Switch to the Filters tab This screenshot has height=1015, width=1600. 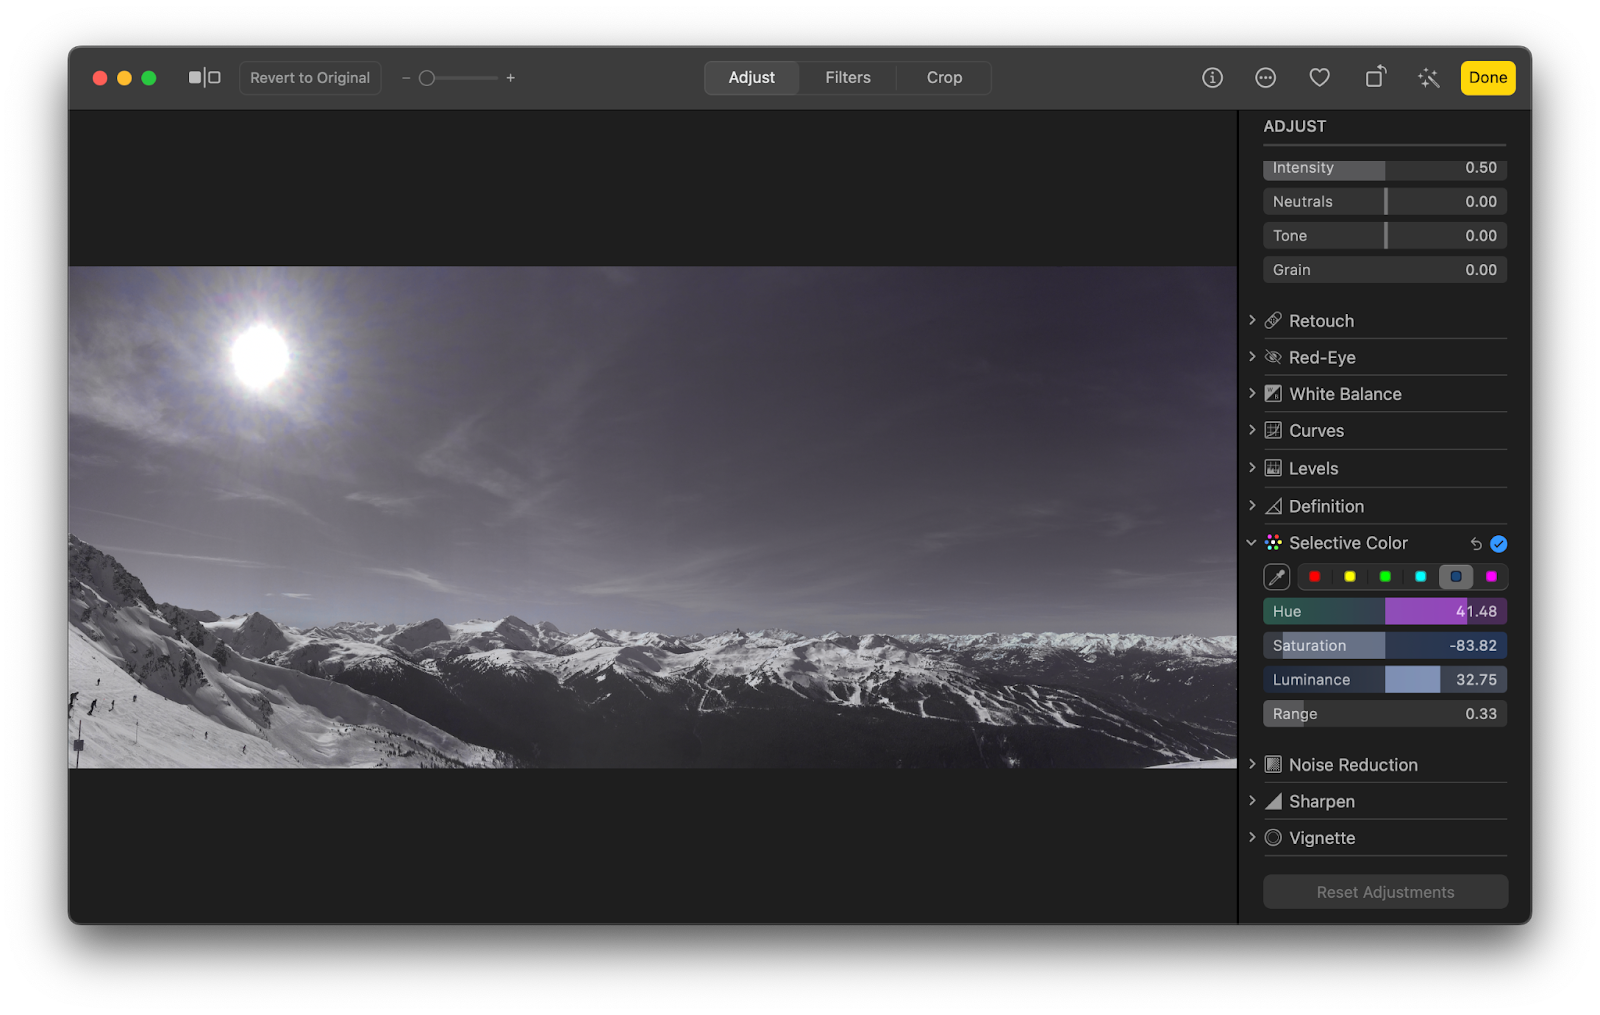(x=847, y=77)
